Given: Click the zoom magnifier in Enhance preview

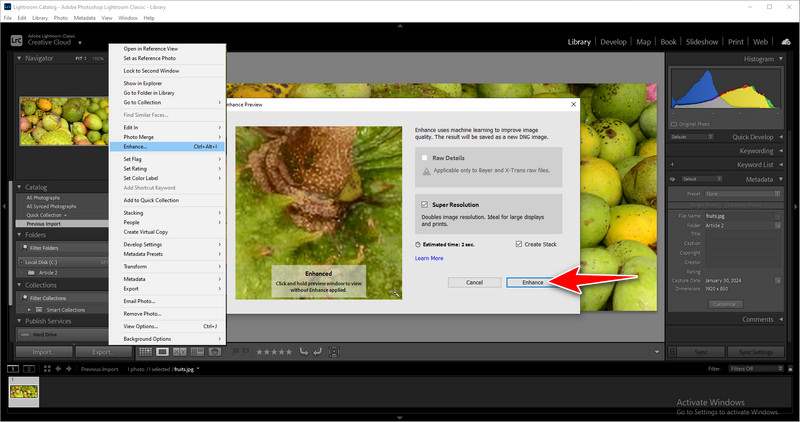Looking at the screenshot, I should point(395,293).
